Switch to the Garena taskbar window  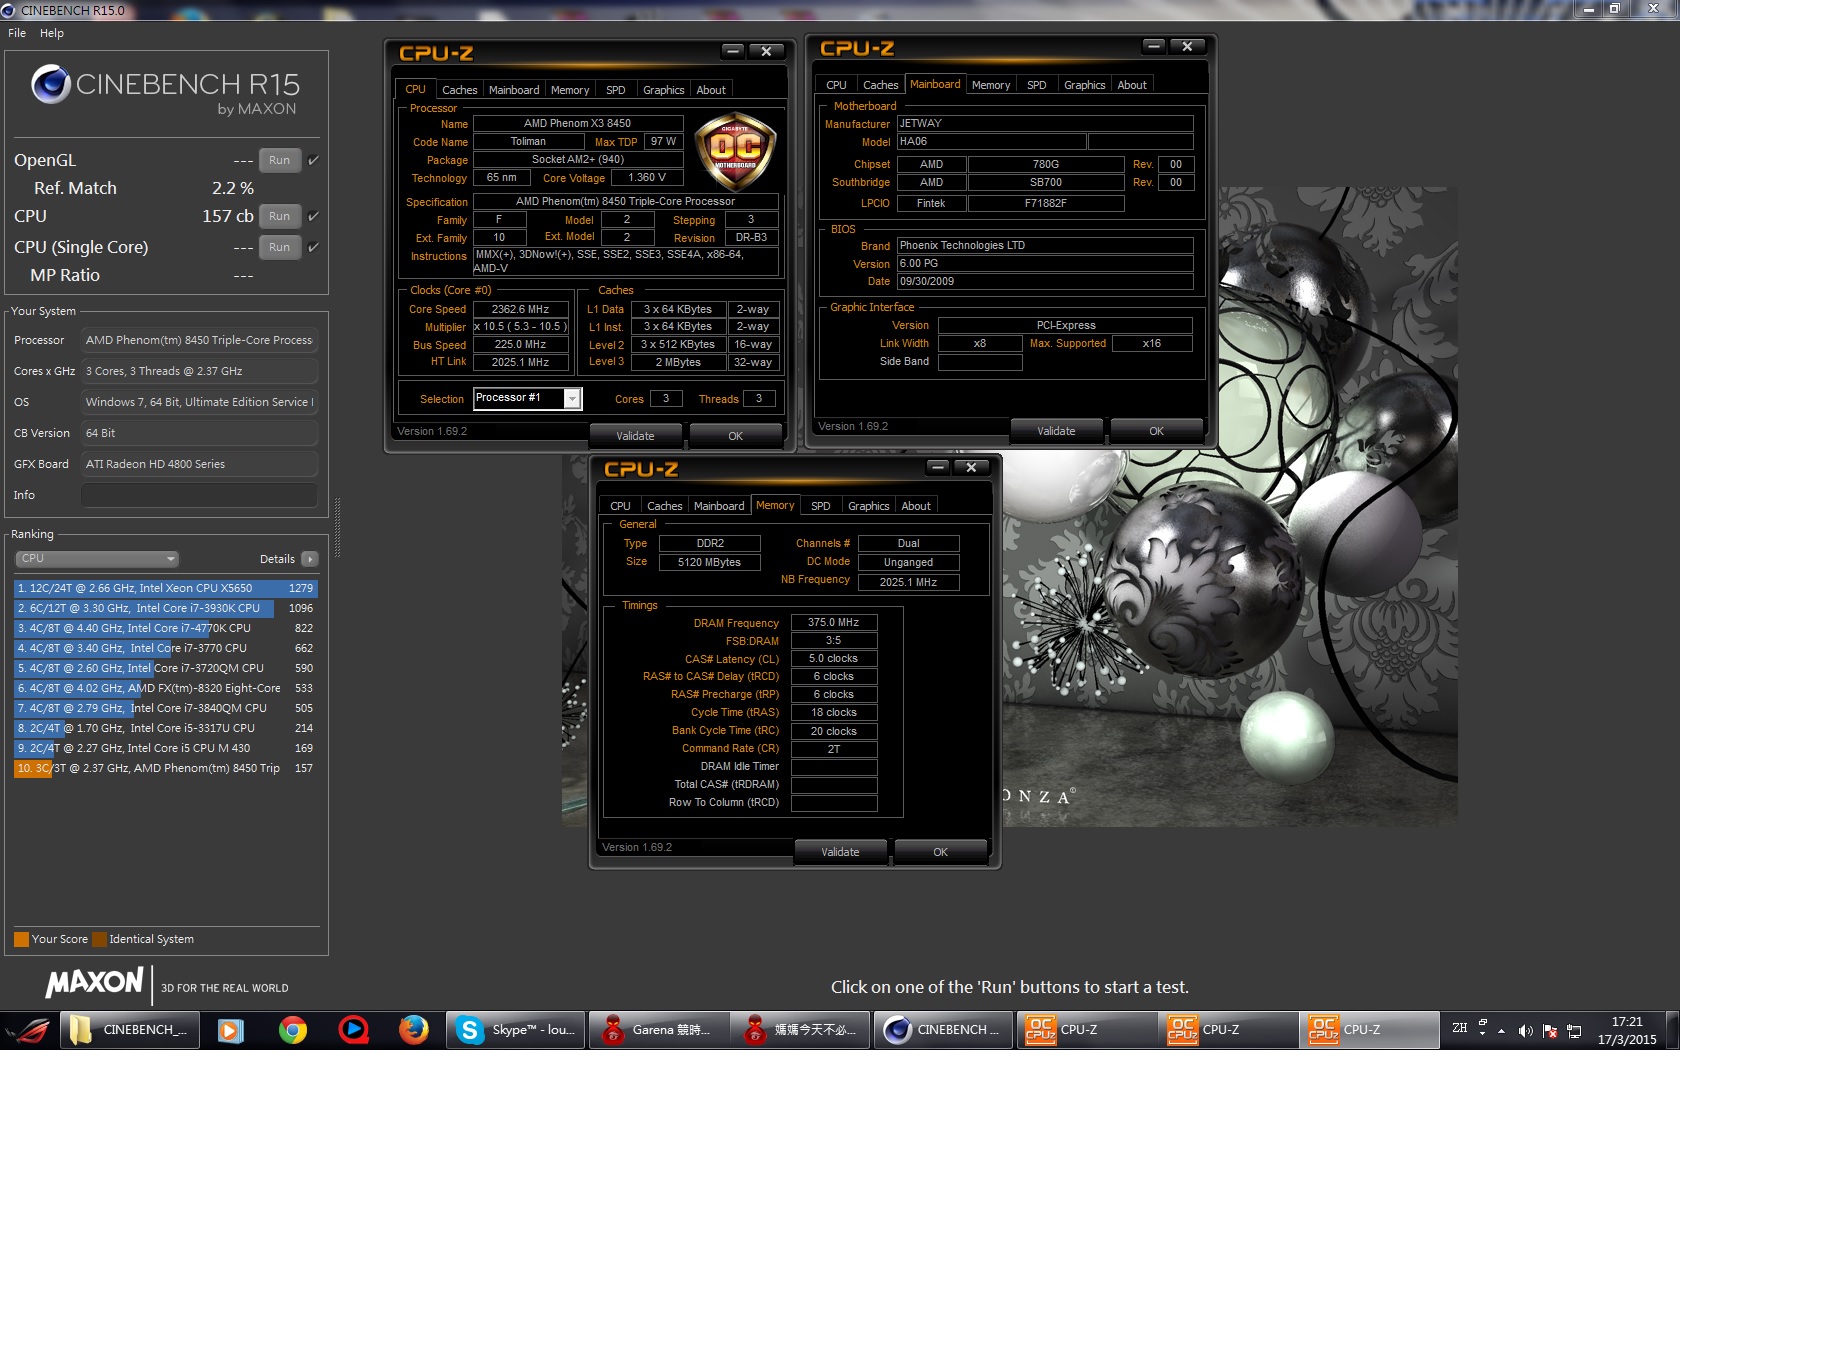(x=659, y=1029)
